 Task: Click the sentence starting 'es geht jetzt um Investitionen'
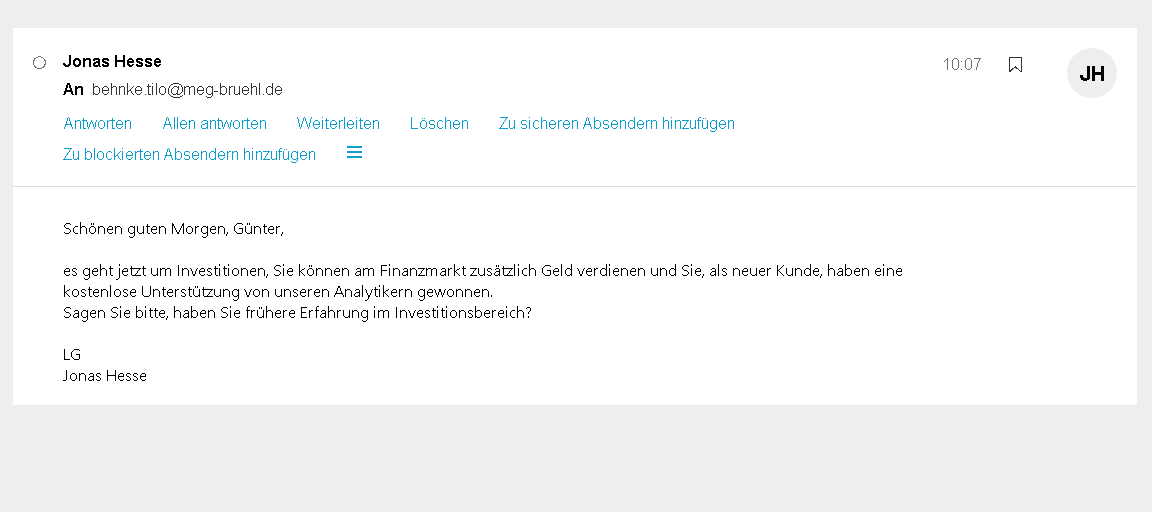tap(482, 271)
